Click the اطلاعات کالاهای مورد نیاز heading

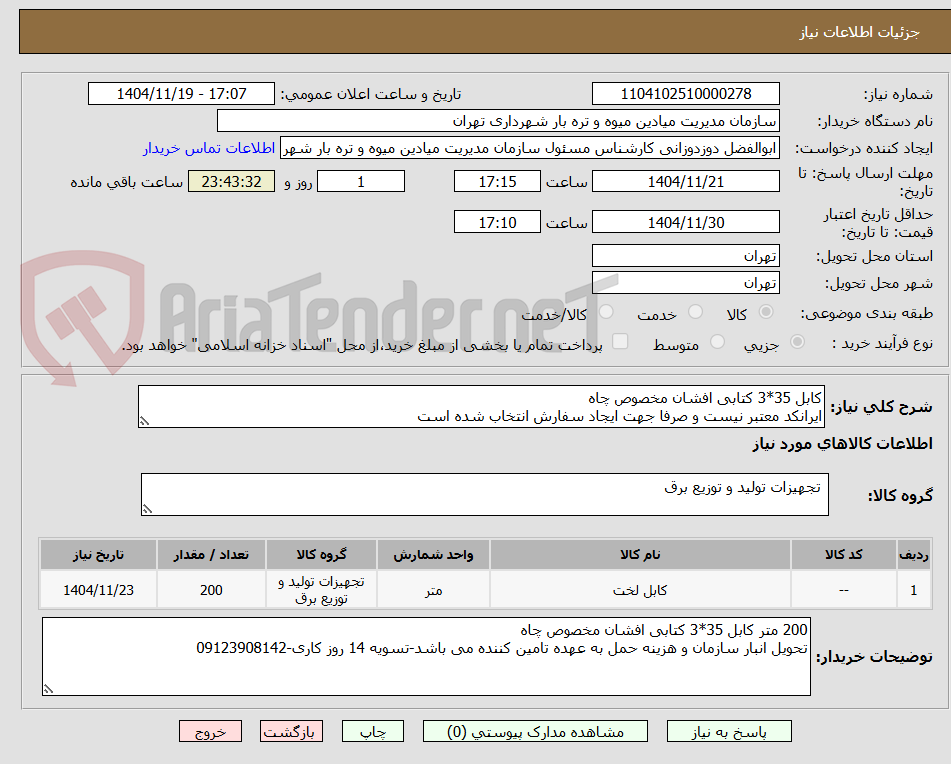click(842, 444)
